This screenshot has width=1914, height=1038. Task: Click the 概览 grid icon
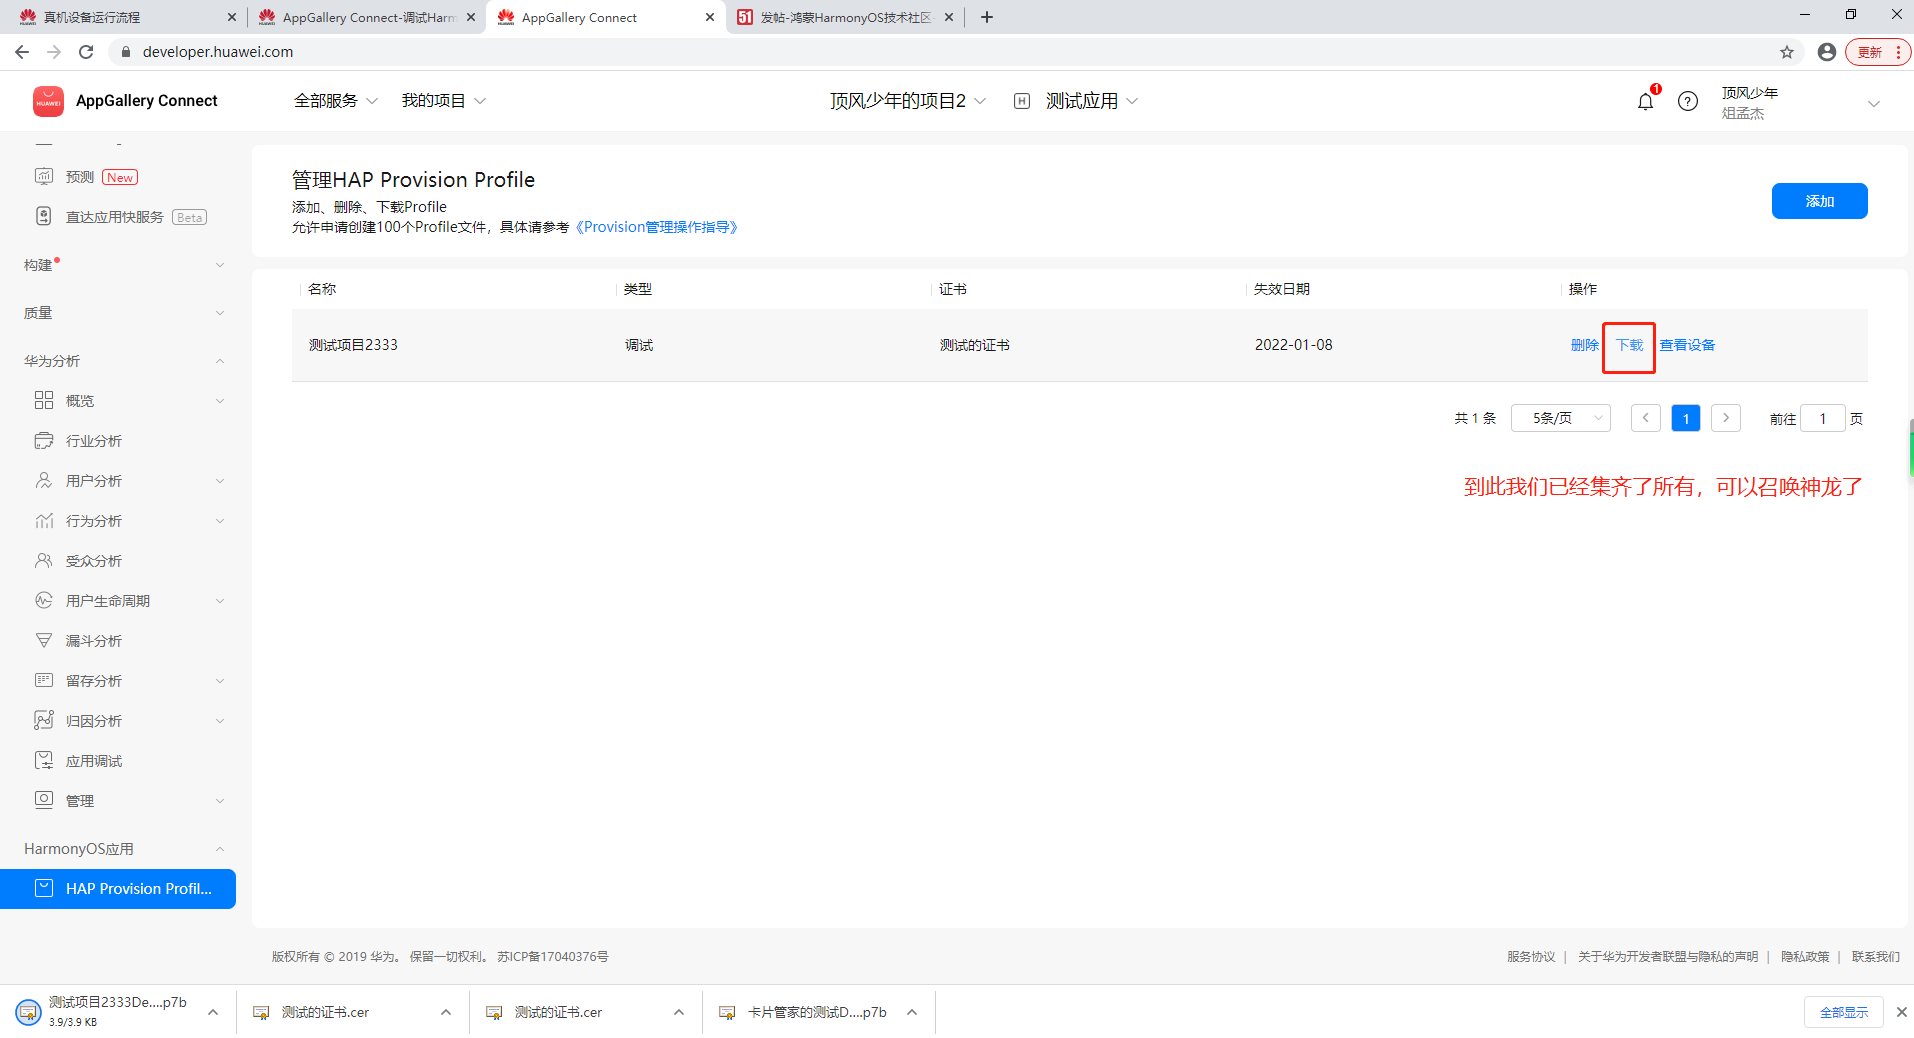[x=44, y=400]
